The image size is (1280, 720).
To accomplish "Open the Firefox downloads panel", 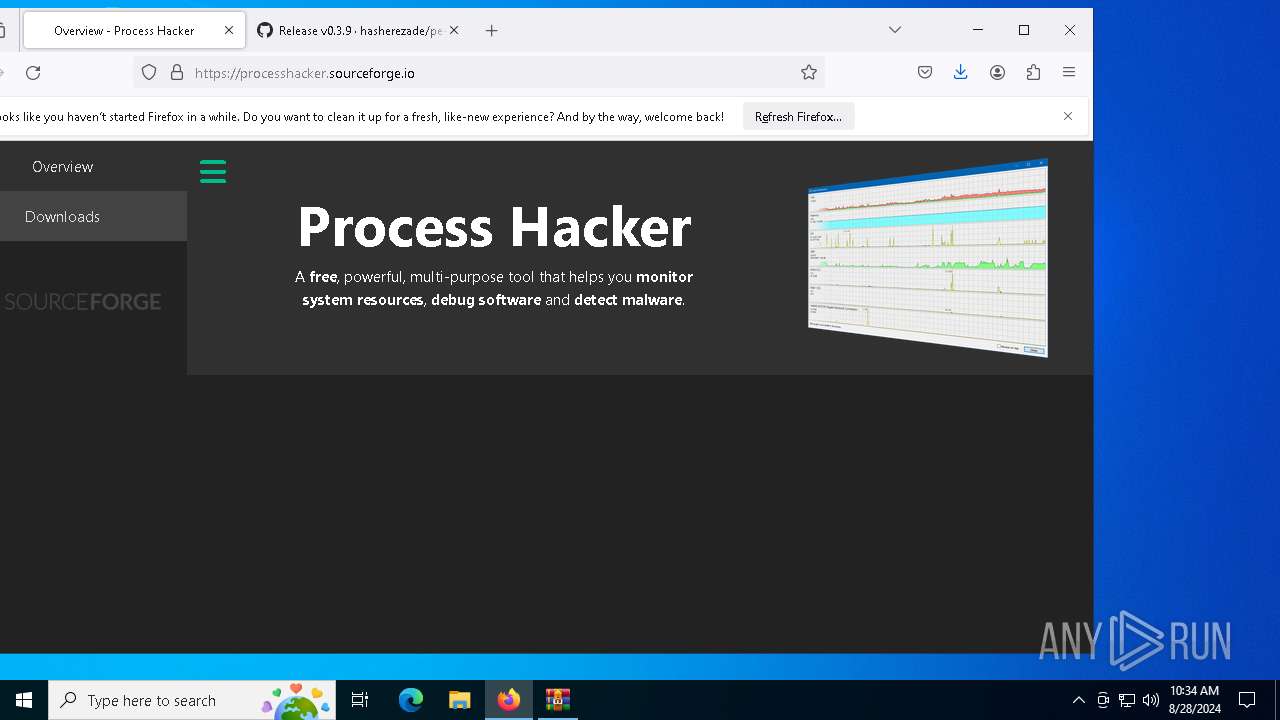I will [x=961, y=72].
